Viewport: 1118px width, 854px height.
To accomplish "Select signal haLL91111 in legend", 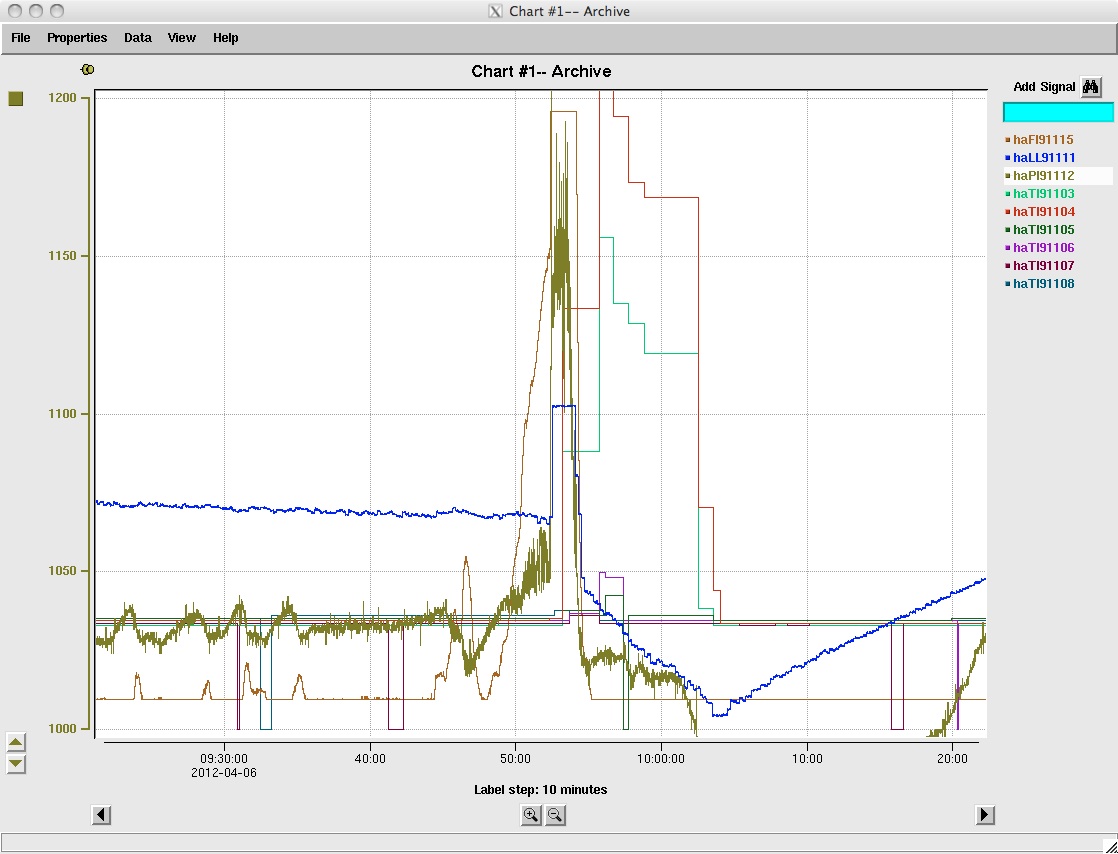I will click(1044, 158).
